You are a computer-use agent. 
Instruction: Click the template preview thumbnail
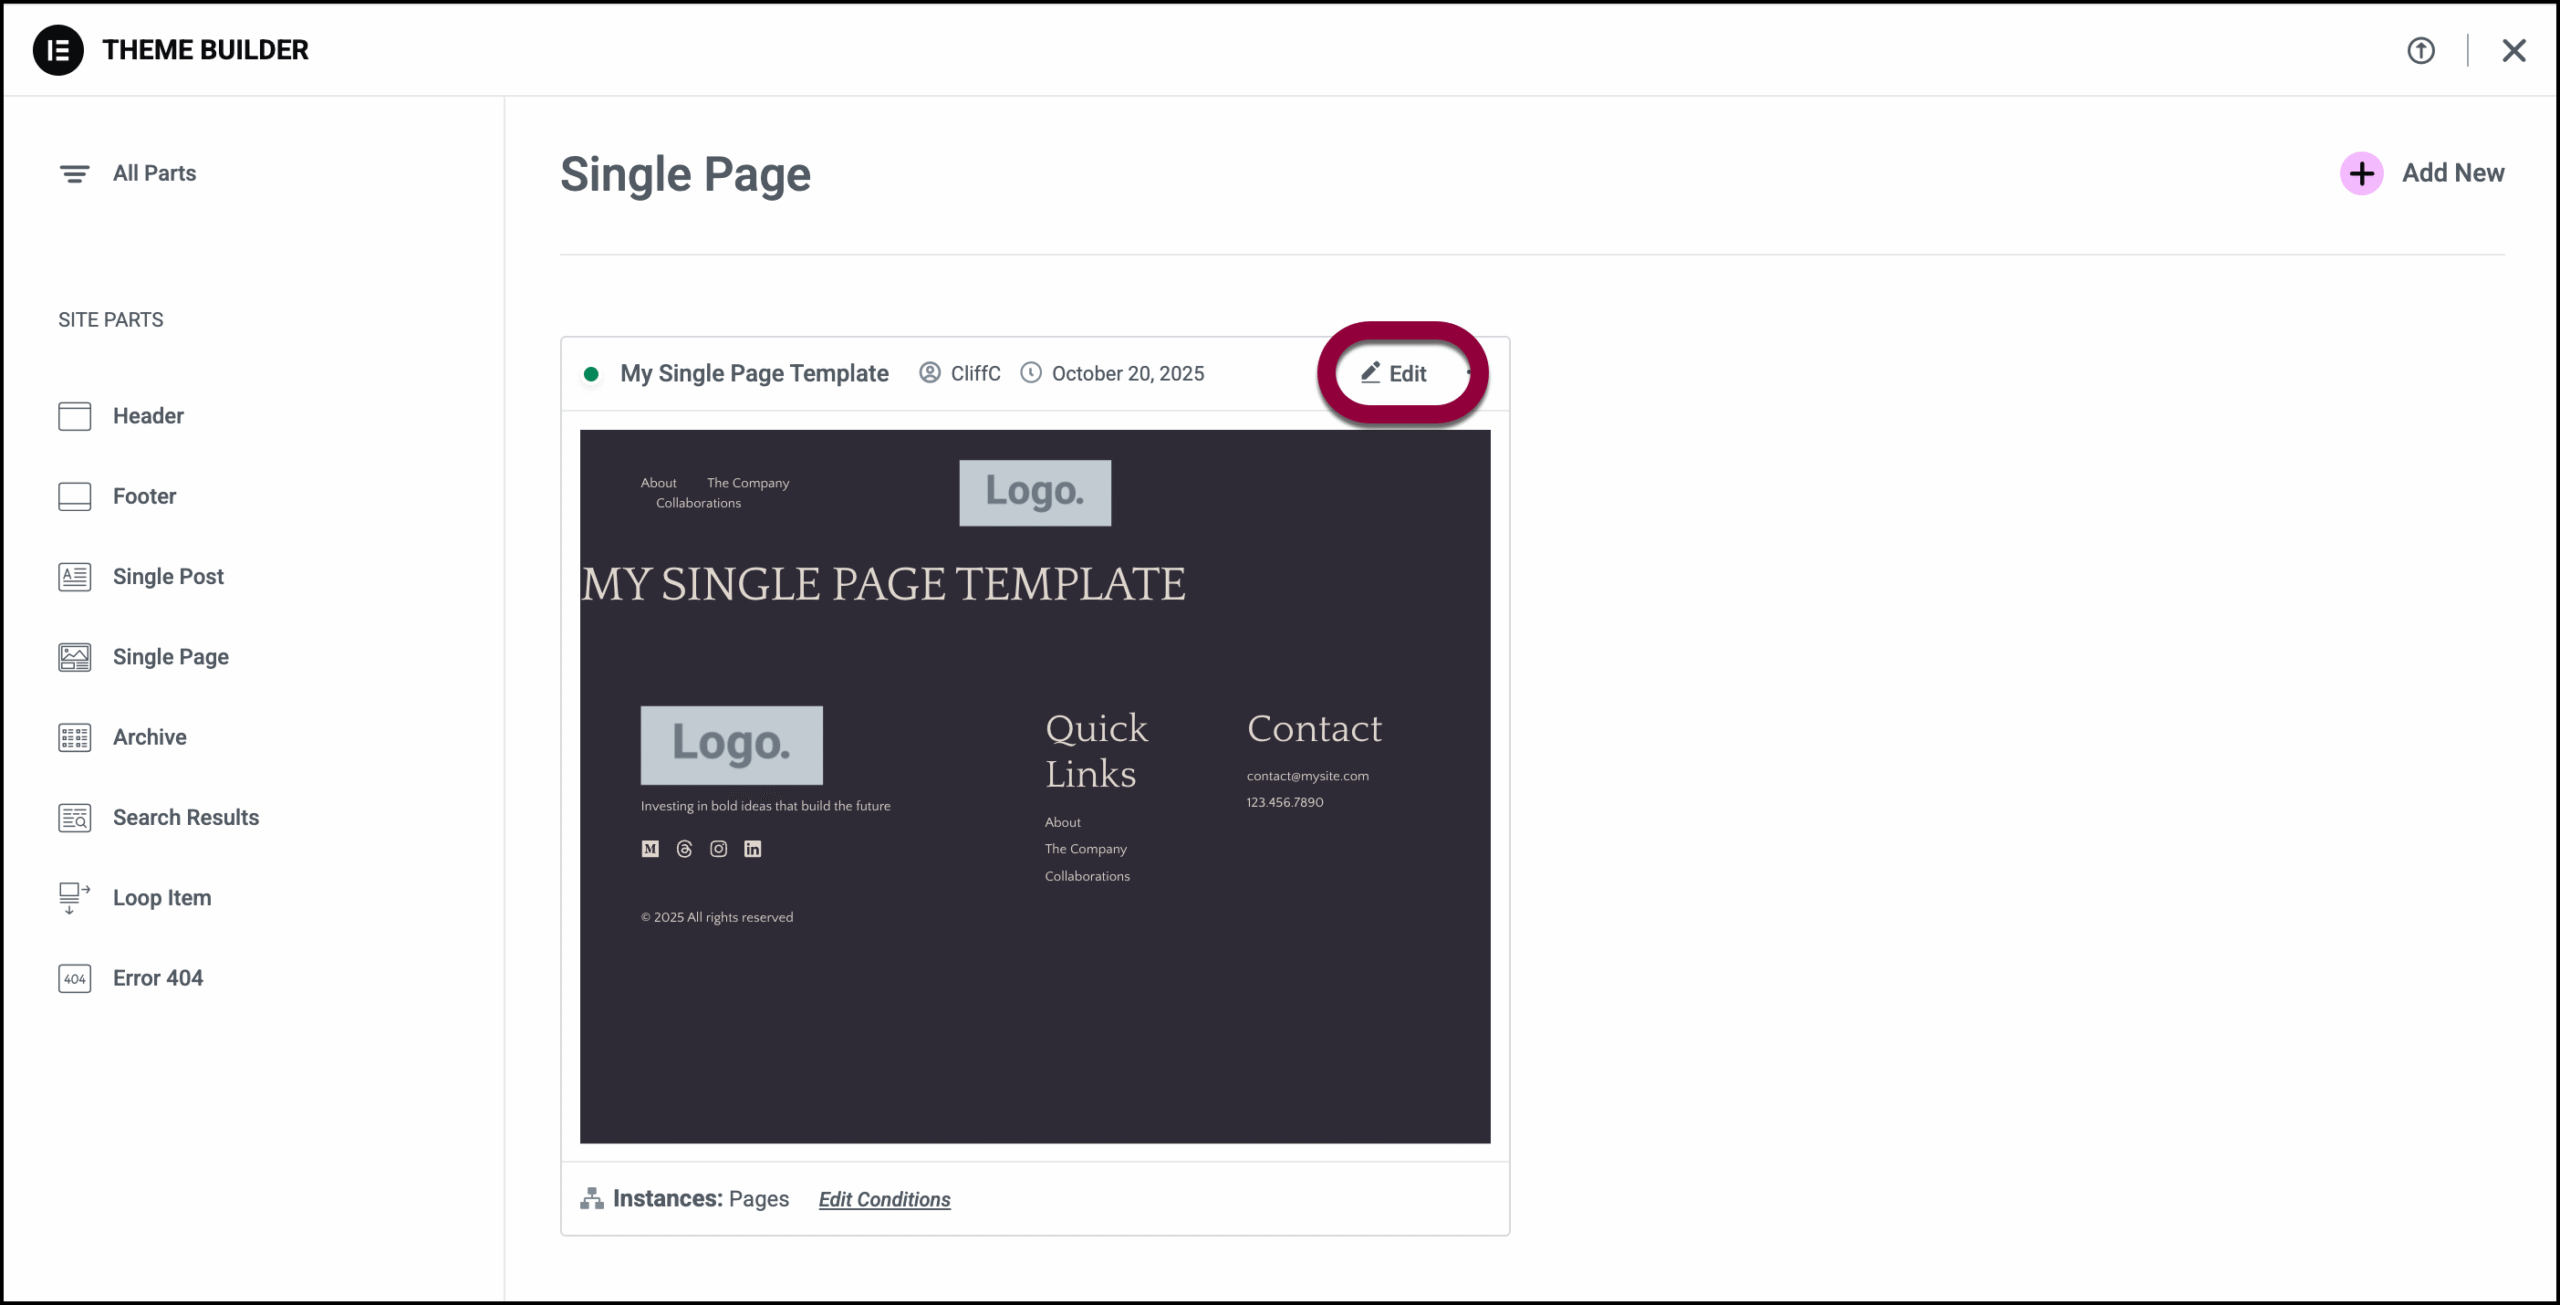[x=1034, y=786]
